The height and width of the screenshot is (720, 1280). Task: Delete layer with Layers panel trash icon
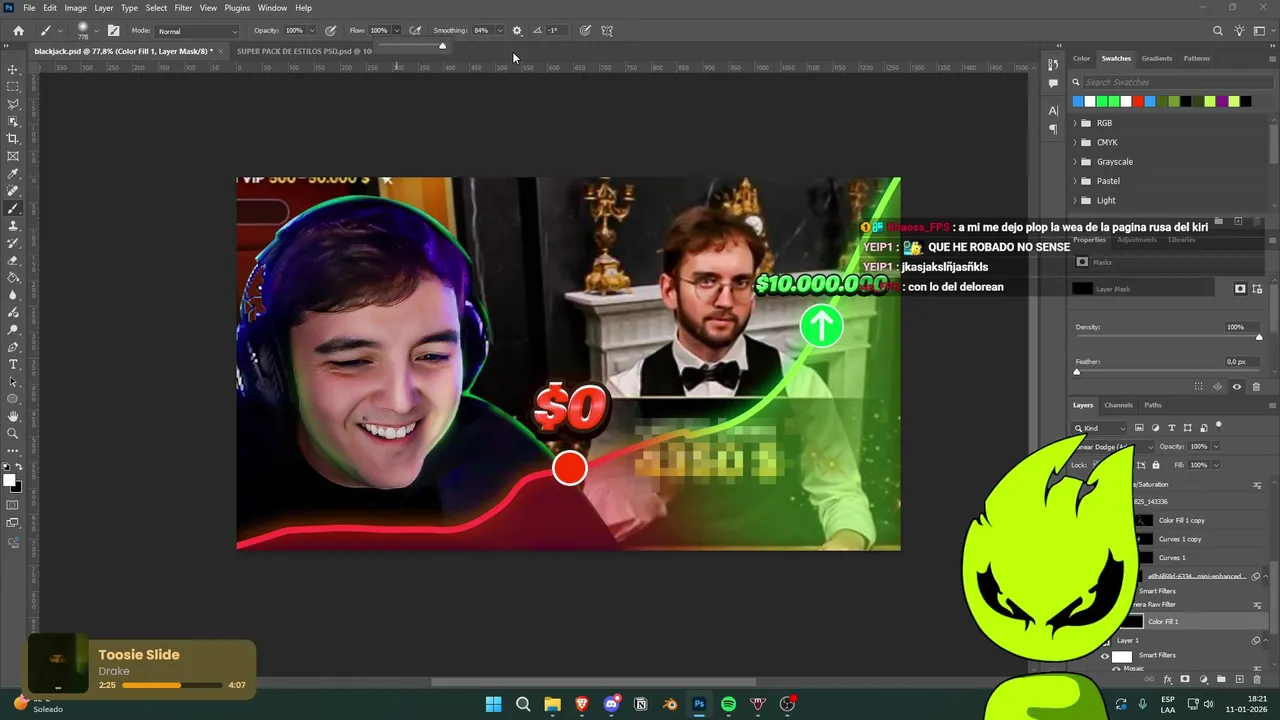pos(1256,679)
